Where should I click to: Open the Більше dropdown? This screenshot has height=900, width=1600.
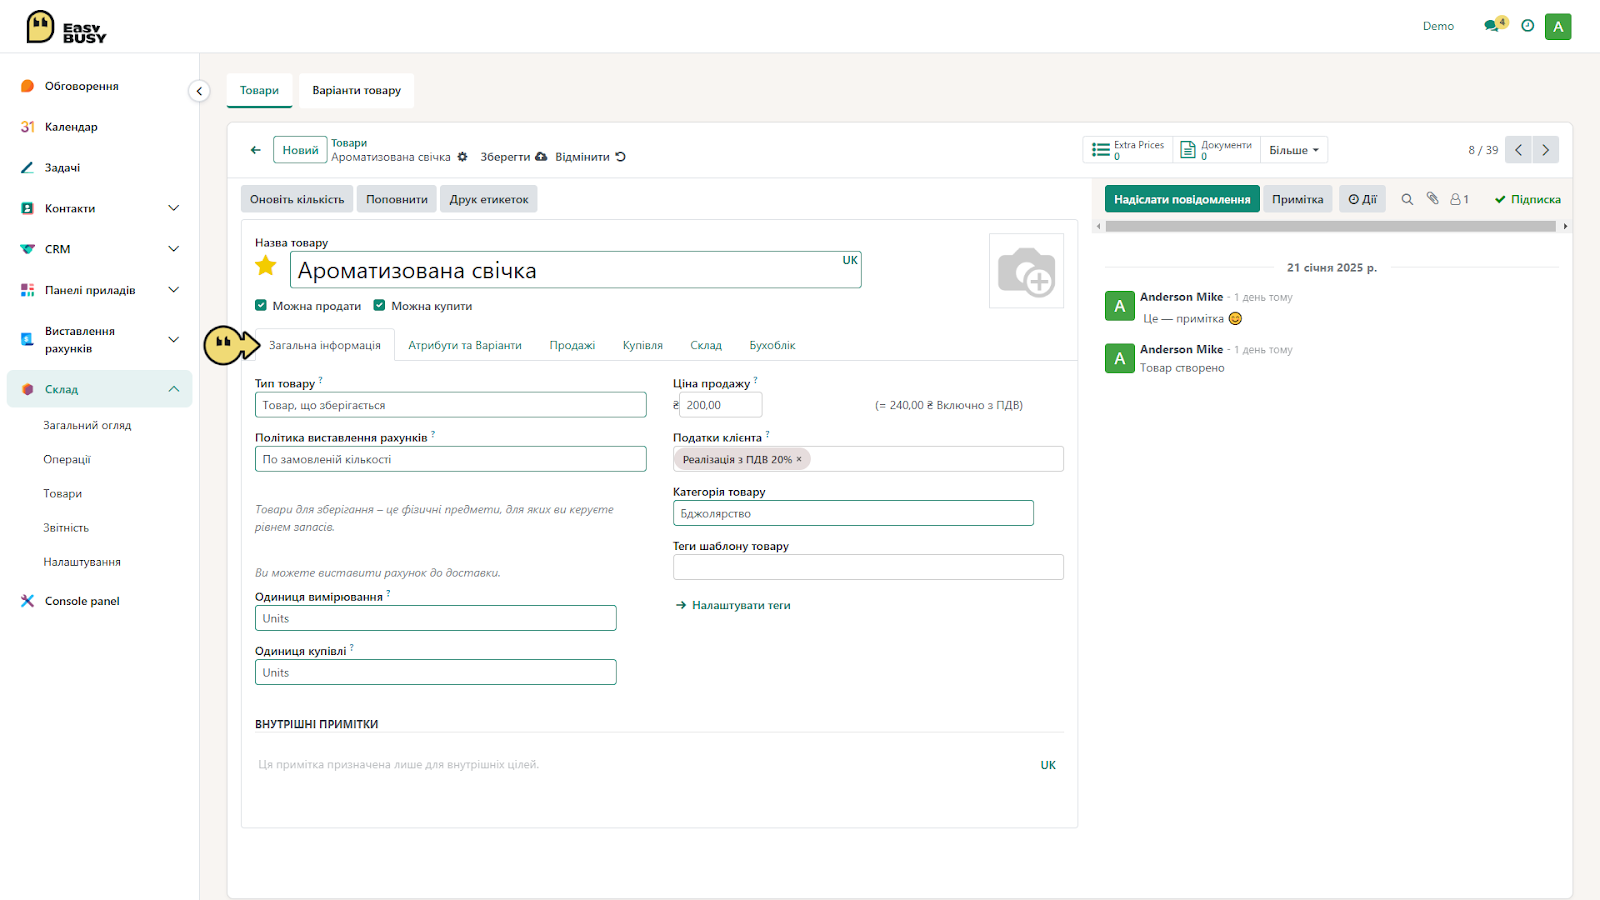[x=1294, y=150]
